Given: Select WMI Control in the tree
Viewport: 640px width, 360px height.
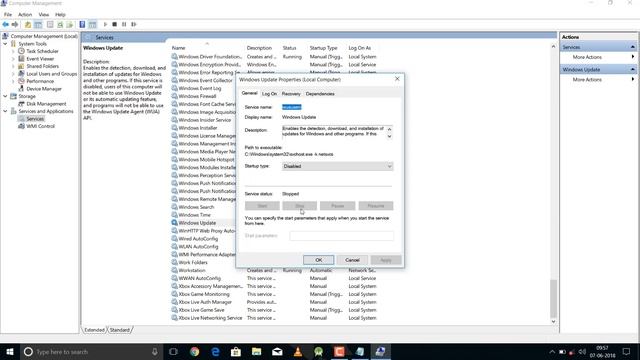Looking at the screenshot, I should [x=40, y=126].
